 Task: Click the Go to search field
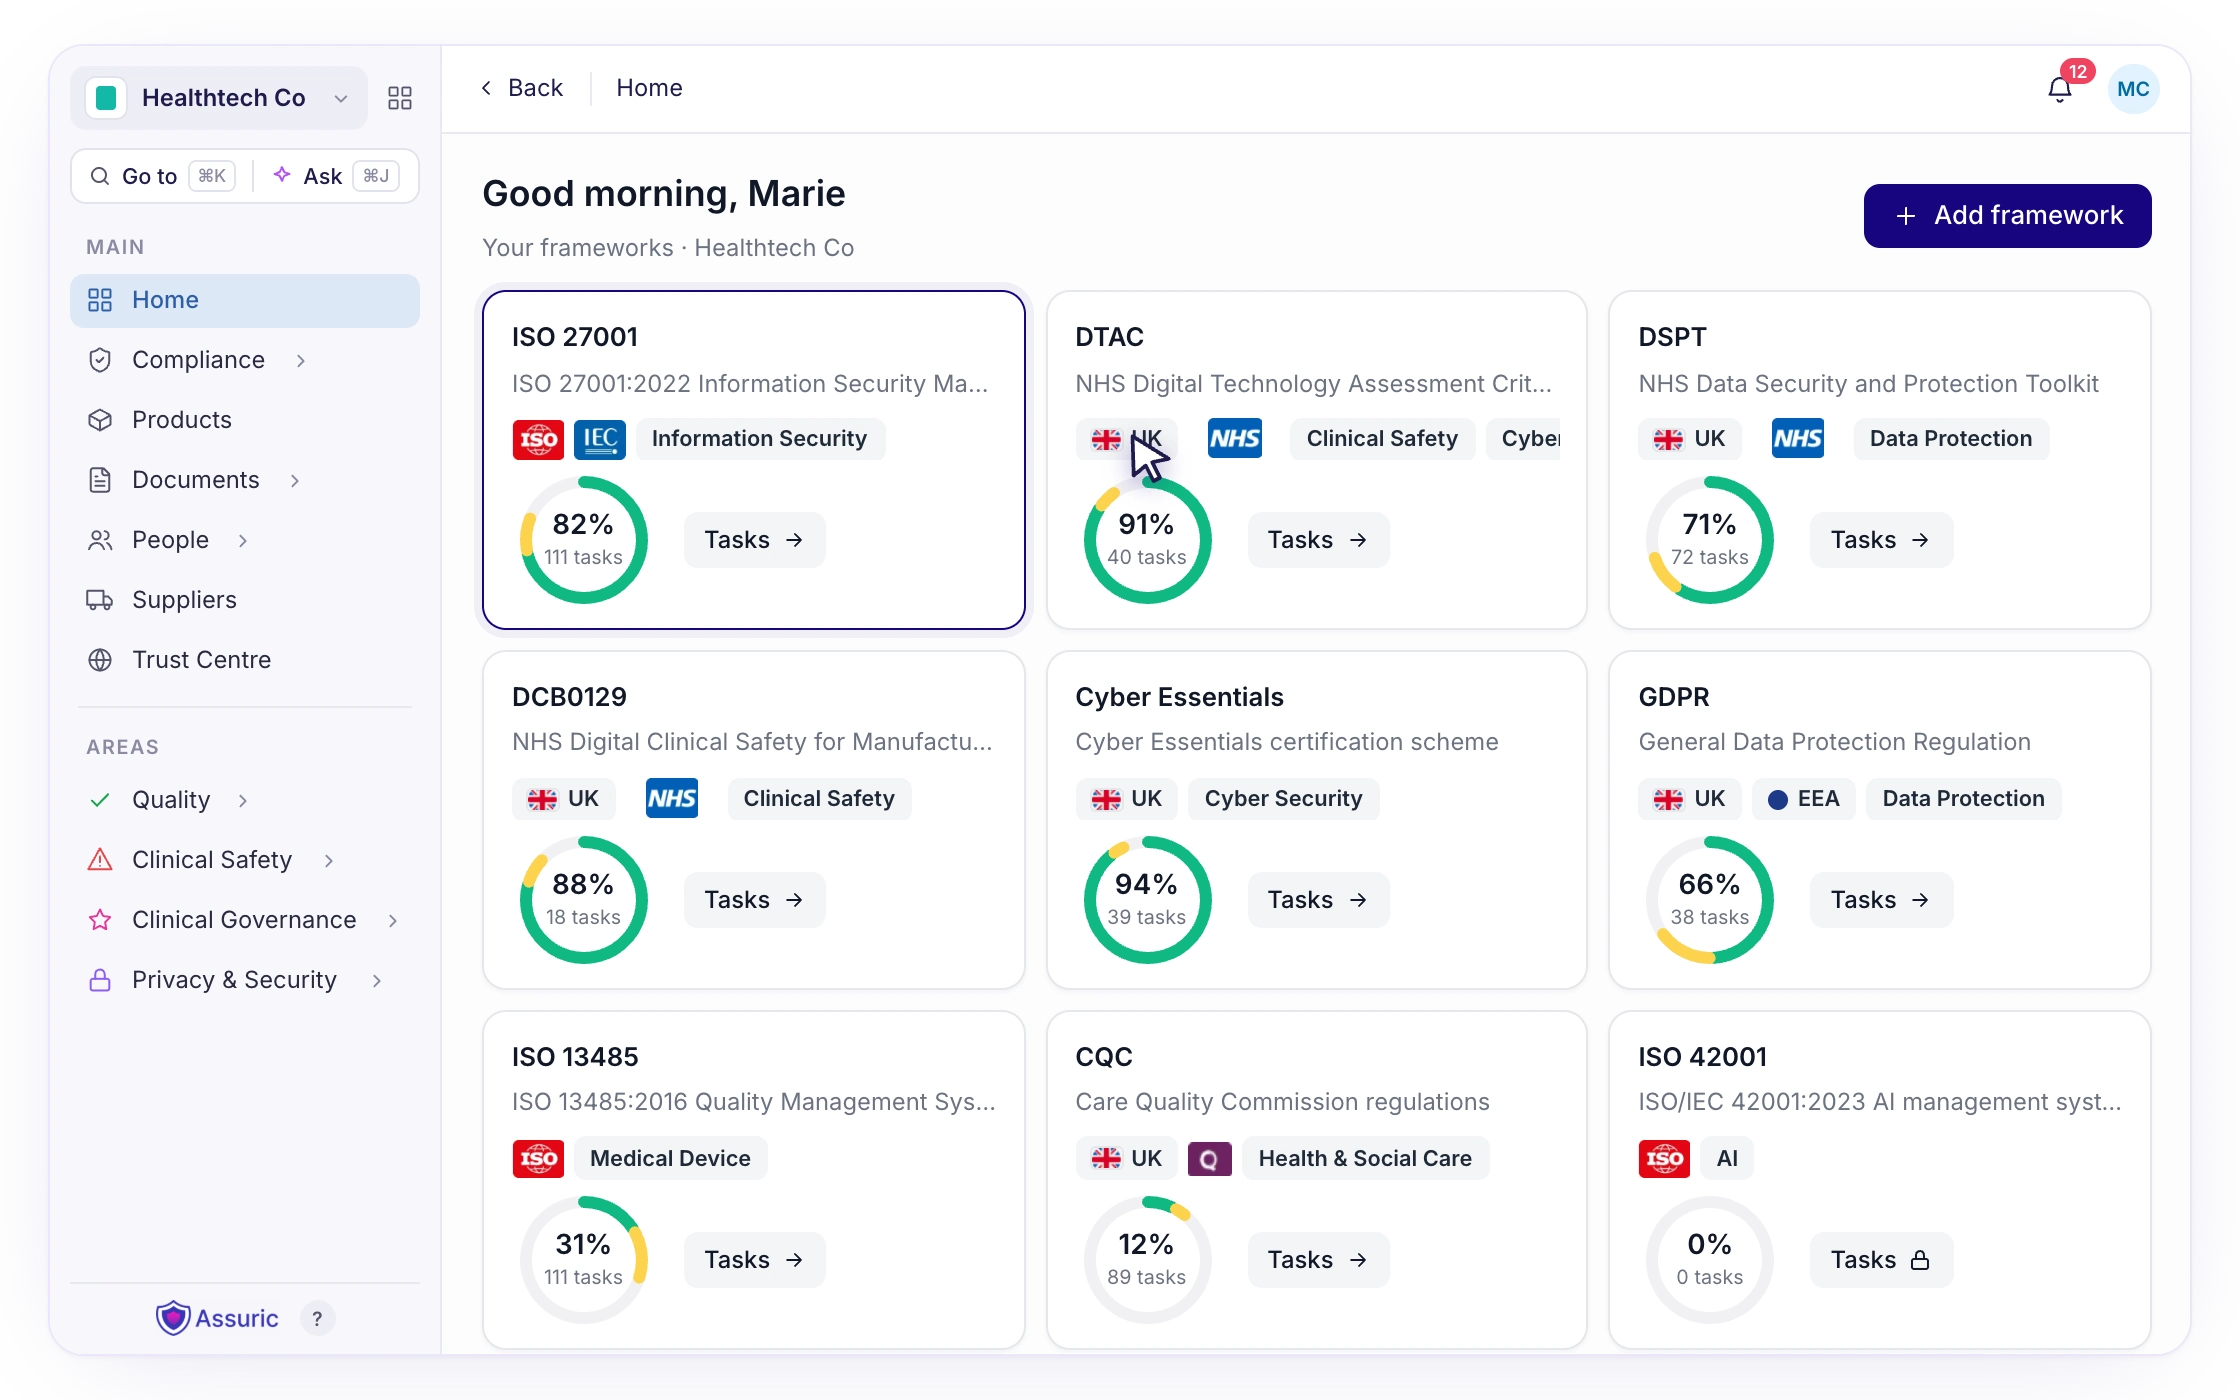pos(162,176)
